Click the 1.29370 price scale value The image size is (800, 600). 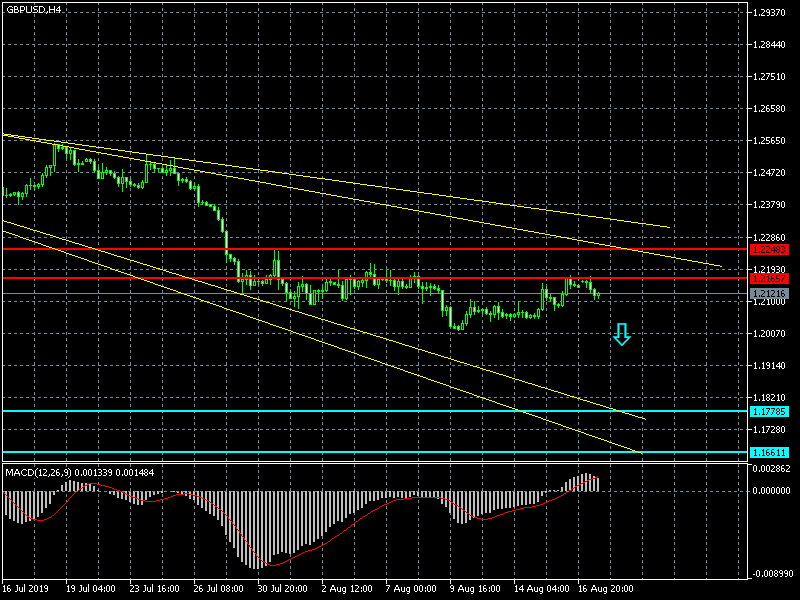point(774,13)
